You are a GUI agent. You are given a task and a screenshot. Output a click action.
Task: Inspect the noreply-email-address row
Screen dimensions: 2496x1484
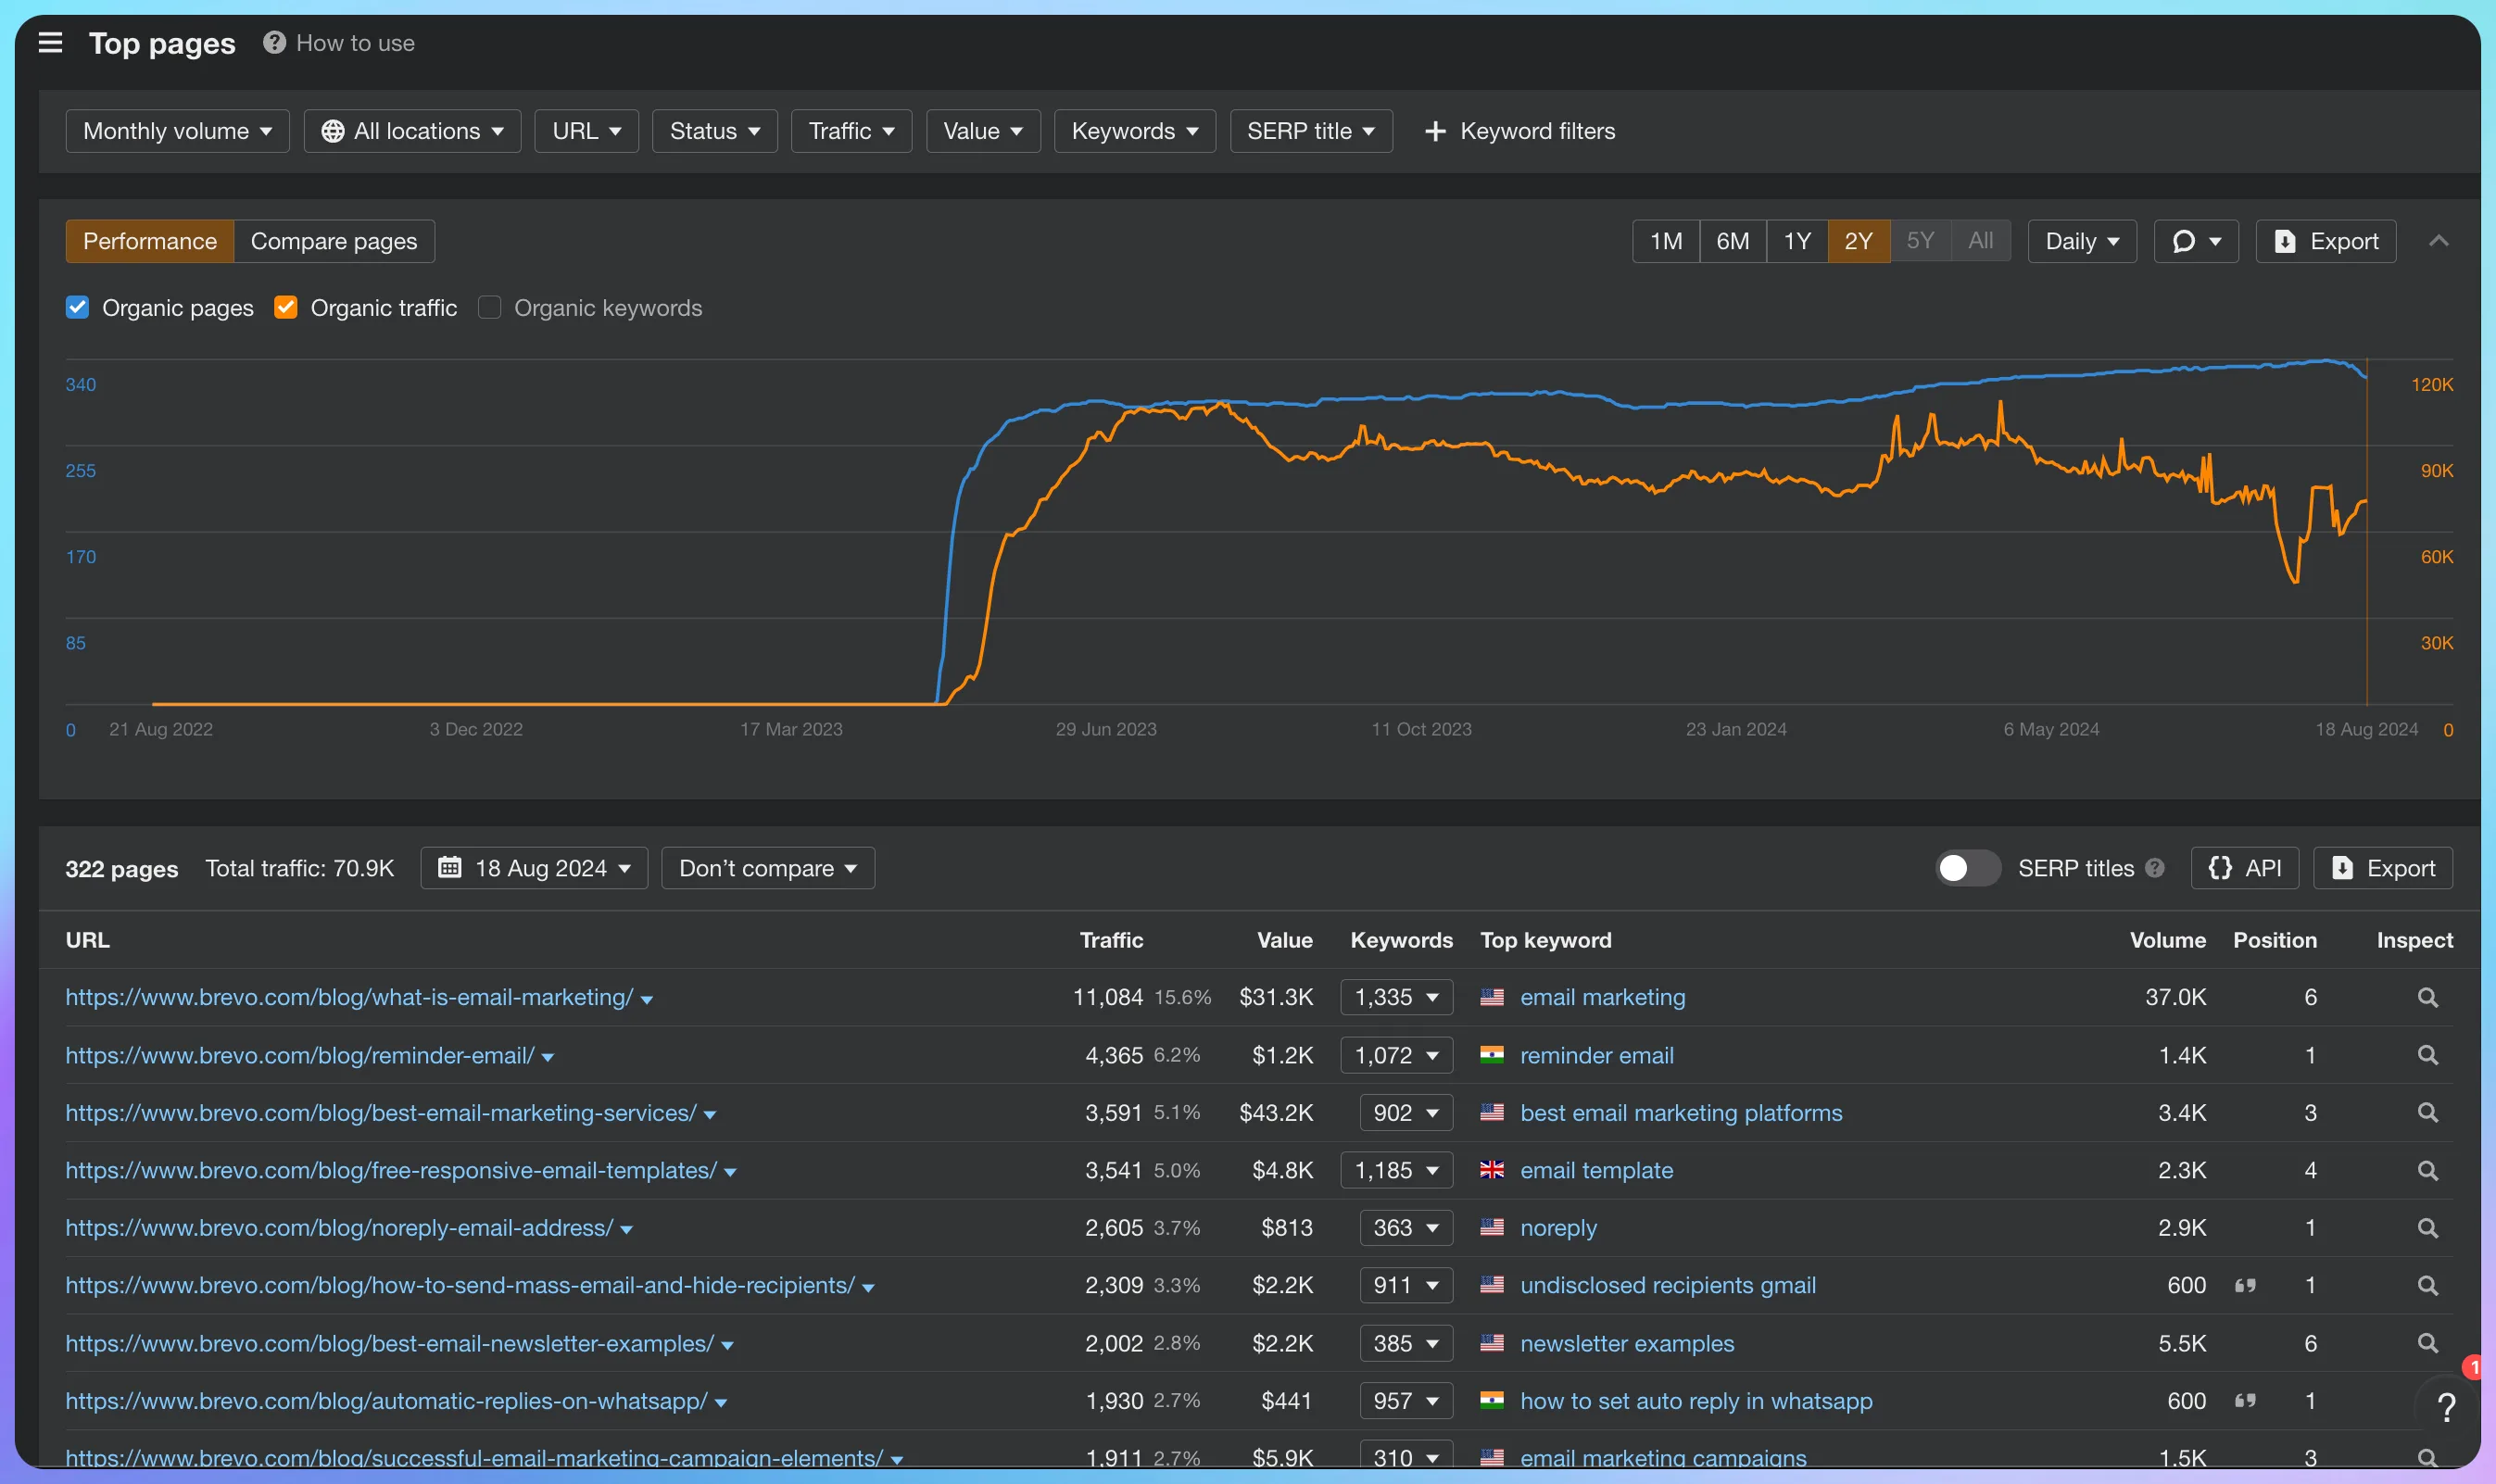click(x=2427, y=1227)
